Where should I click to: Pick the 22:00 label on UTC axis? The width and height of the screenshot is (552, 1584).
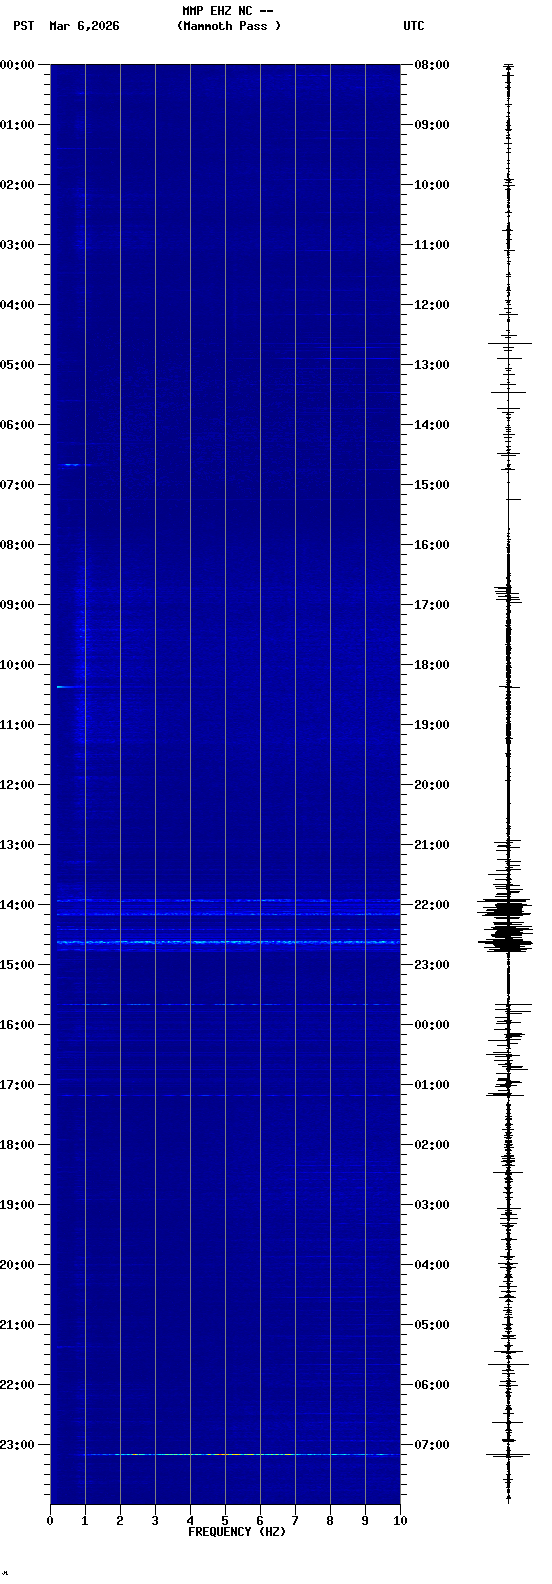point(432,905)
